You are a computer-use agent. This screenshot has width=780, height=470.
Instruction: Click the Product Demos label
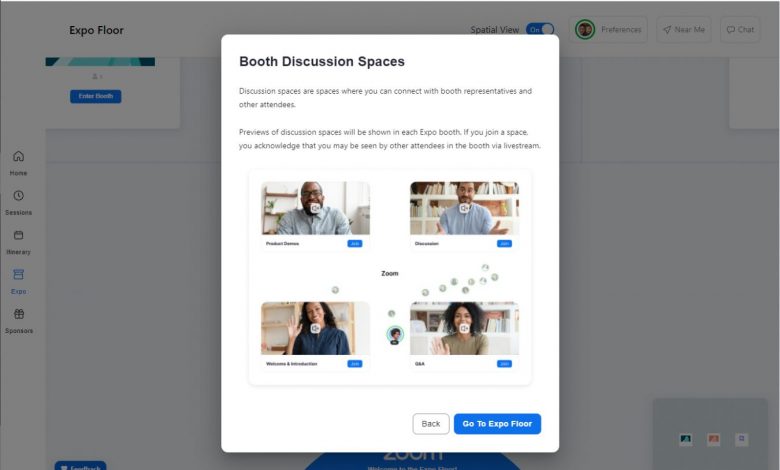(x=282, y=244)
